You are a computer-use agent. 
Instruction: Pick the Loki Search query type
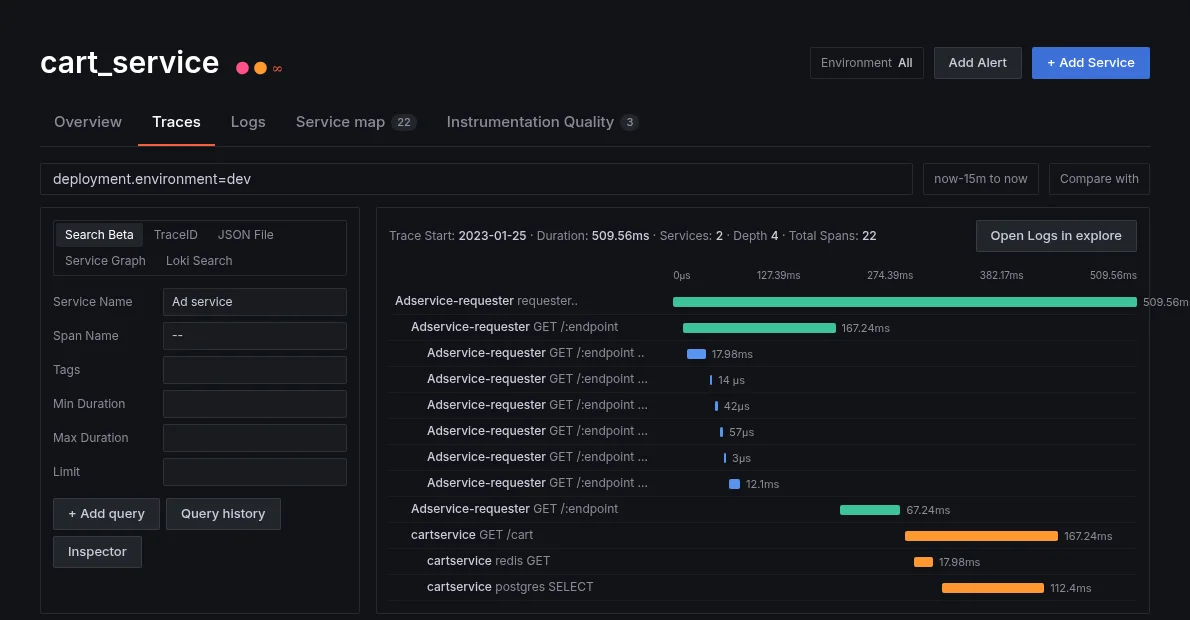pyautogui.click(x=199, y=260)
